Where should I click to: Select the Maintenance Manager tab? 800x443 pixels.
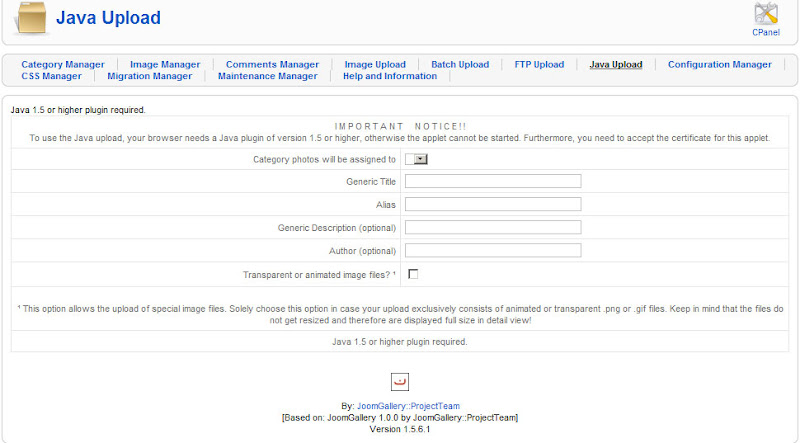pos(267,76)
